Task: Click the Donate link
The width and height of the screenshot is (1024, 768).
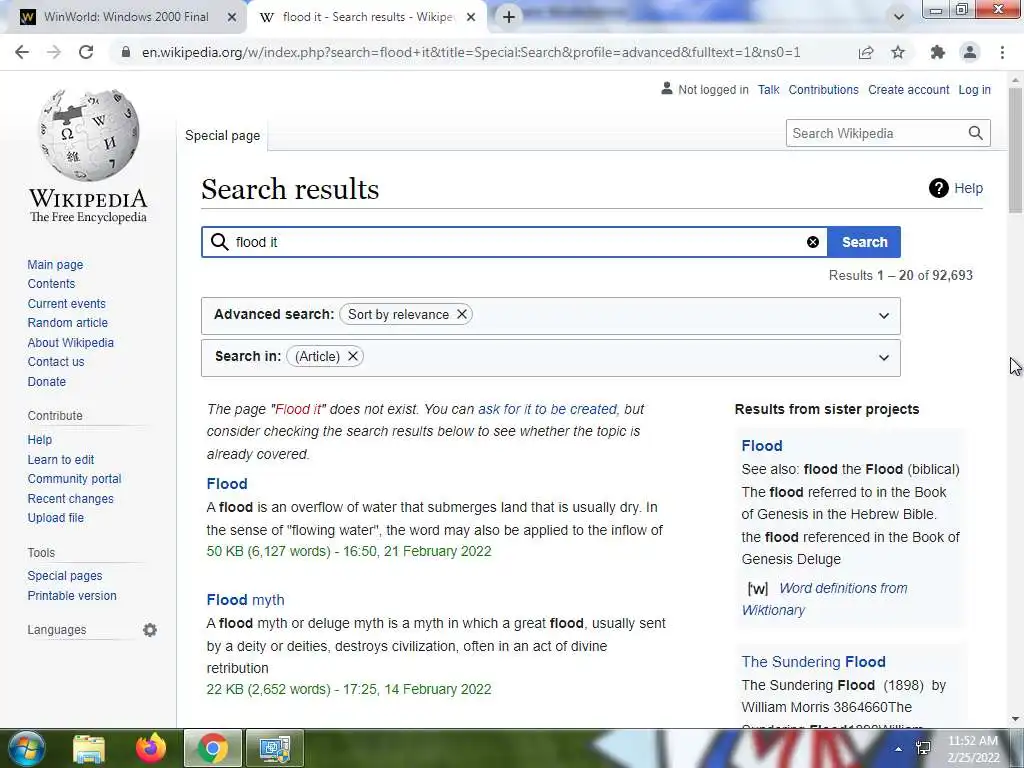Action: (46, 381)
